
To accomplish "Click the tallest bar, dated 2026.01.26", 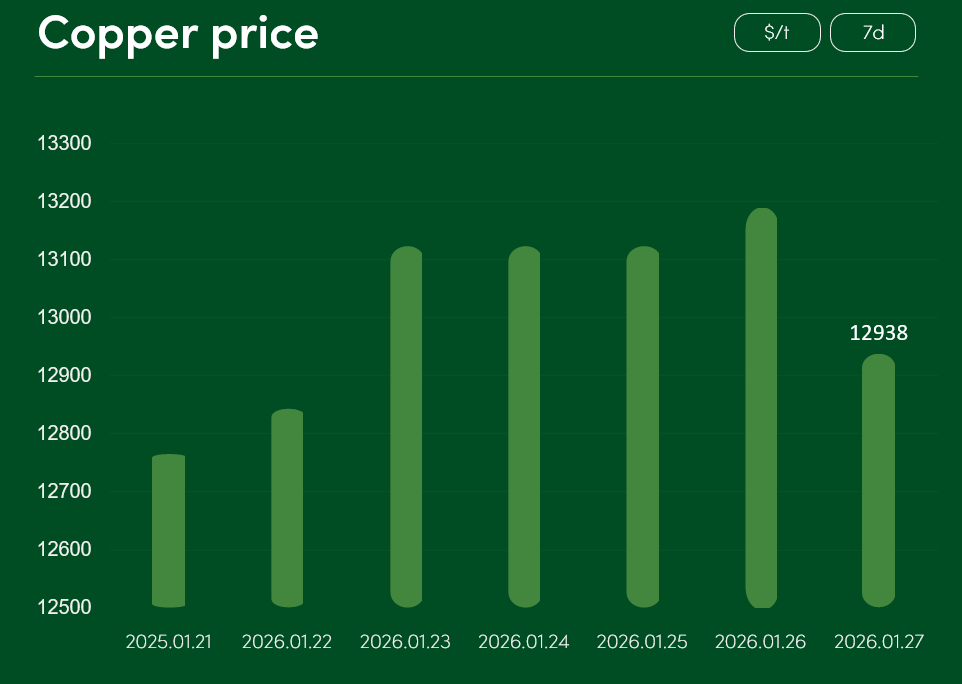I will (761, 408).
